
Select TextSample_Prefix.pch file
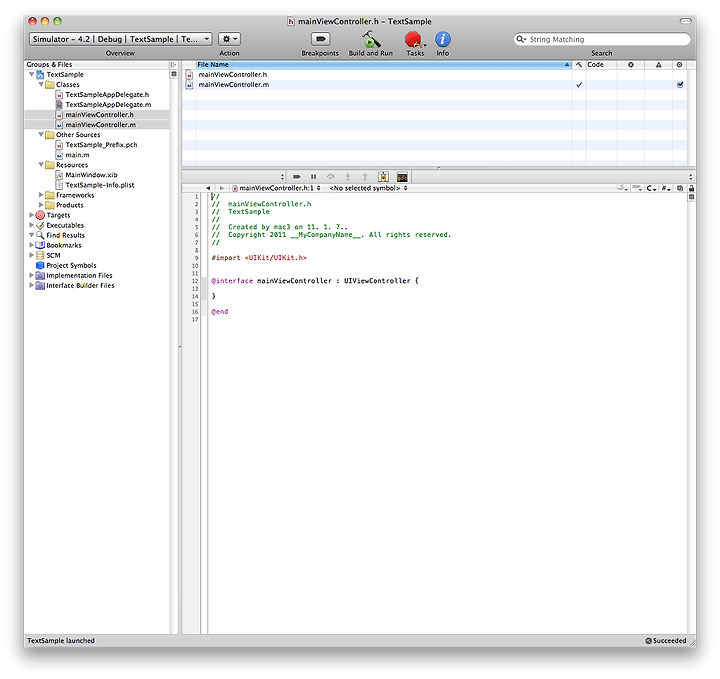point(101,145)
